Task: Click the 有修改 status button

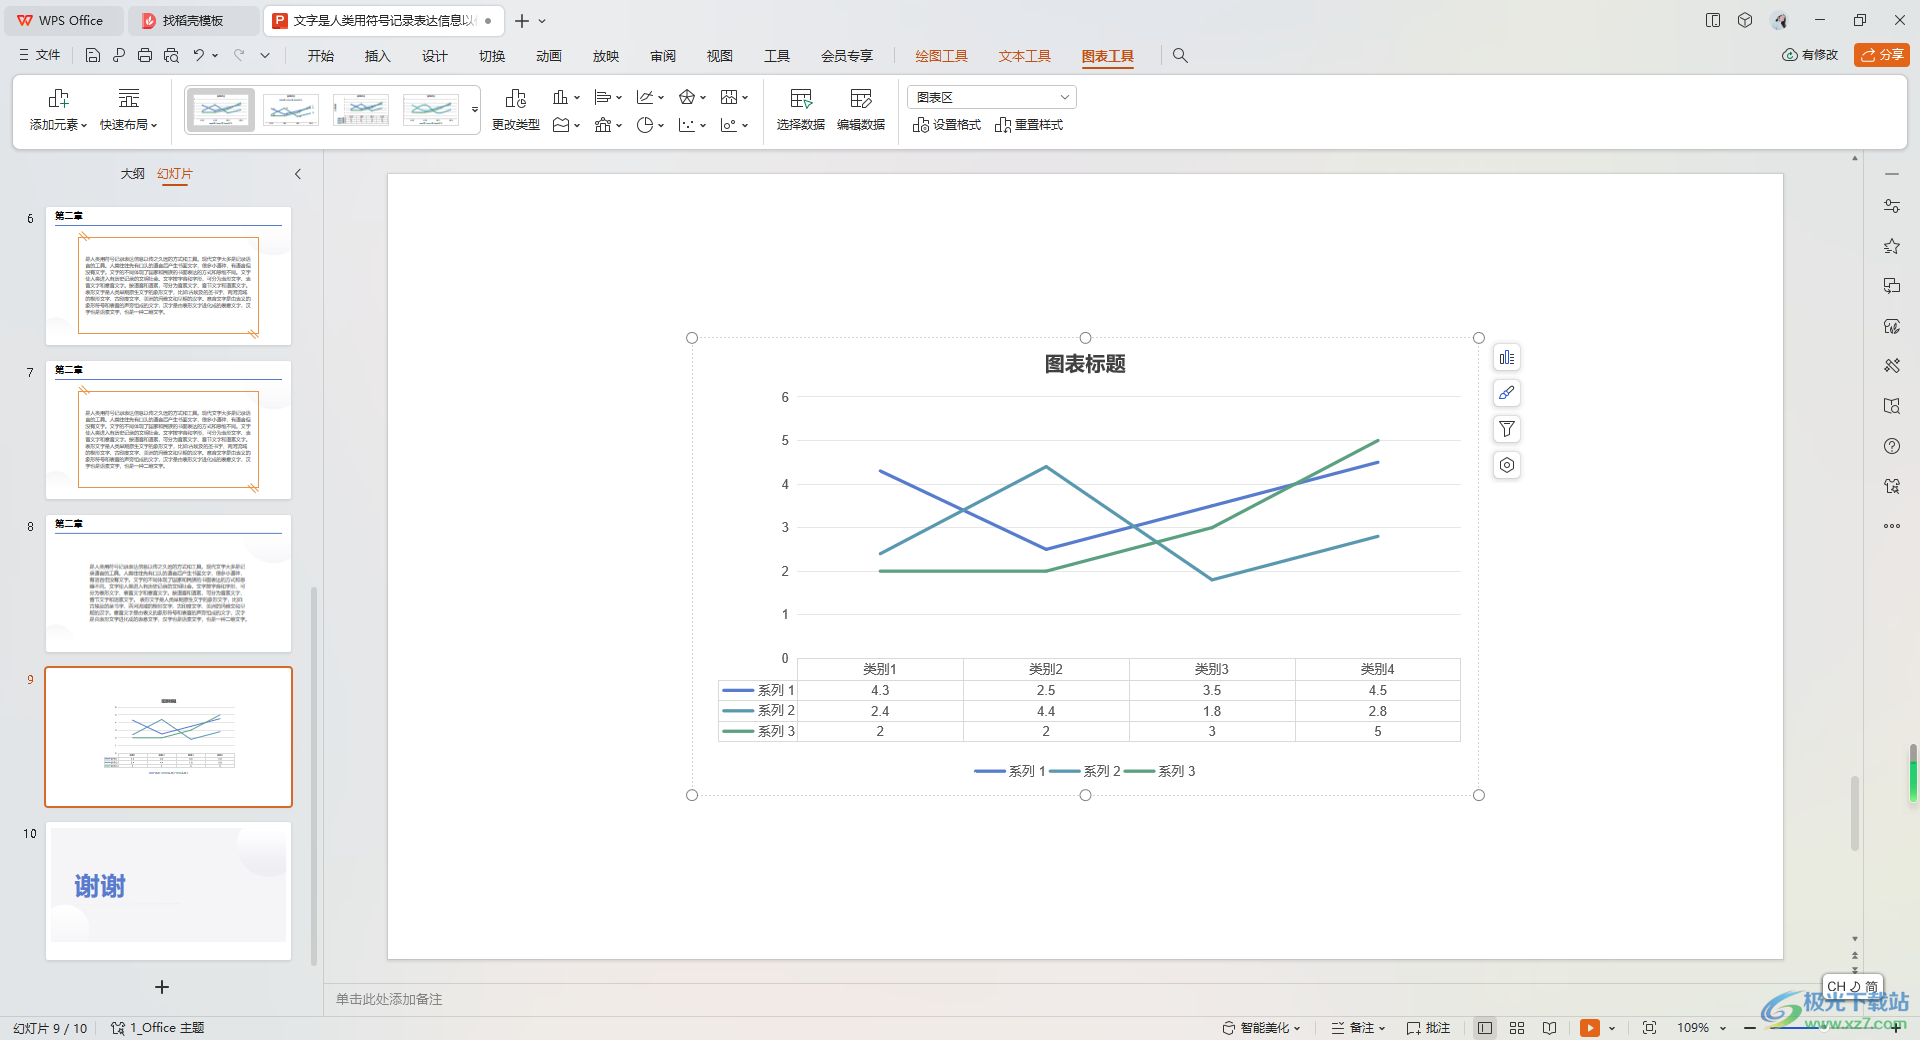Action: 1810,55
